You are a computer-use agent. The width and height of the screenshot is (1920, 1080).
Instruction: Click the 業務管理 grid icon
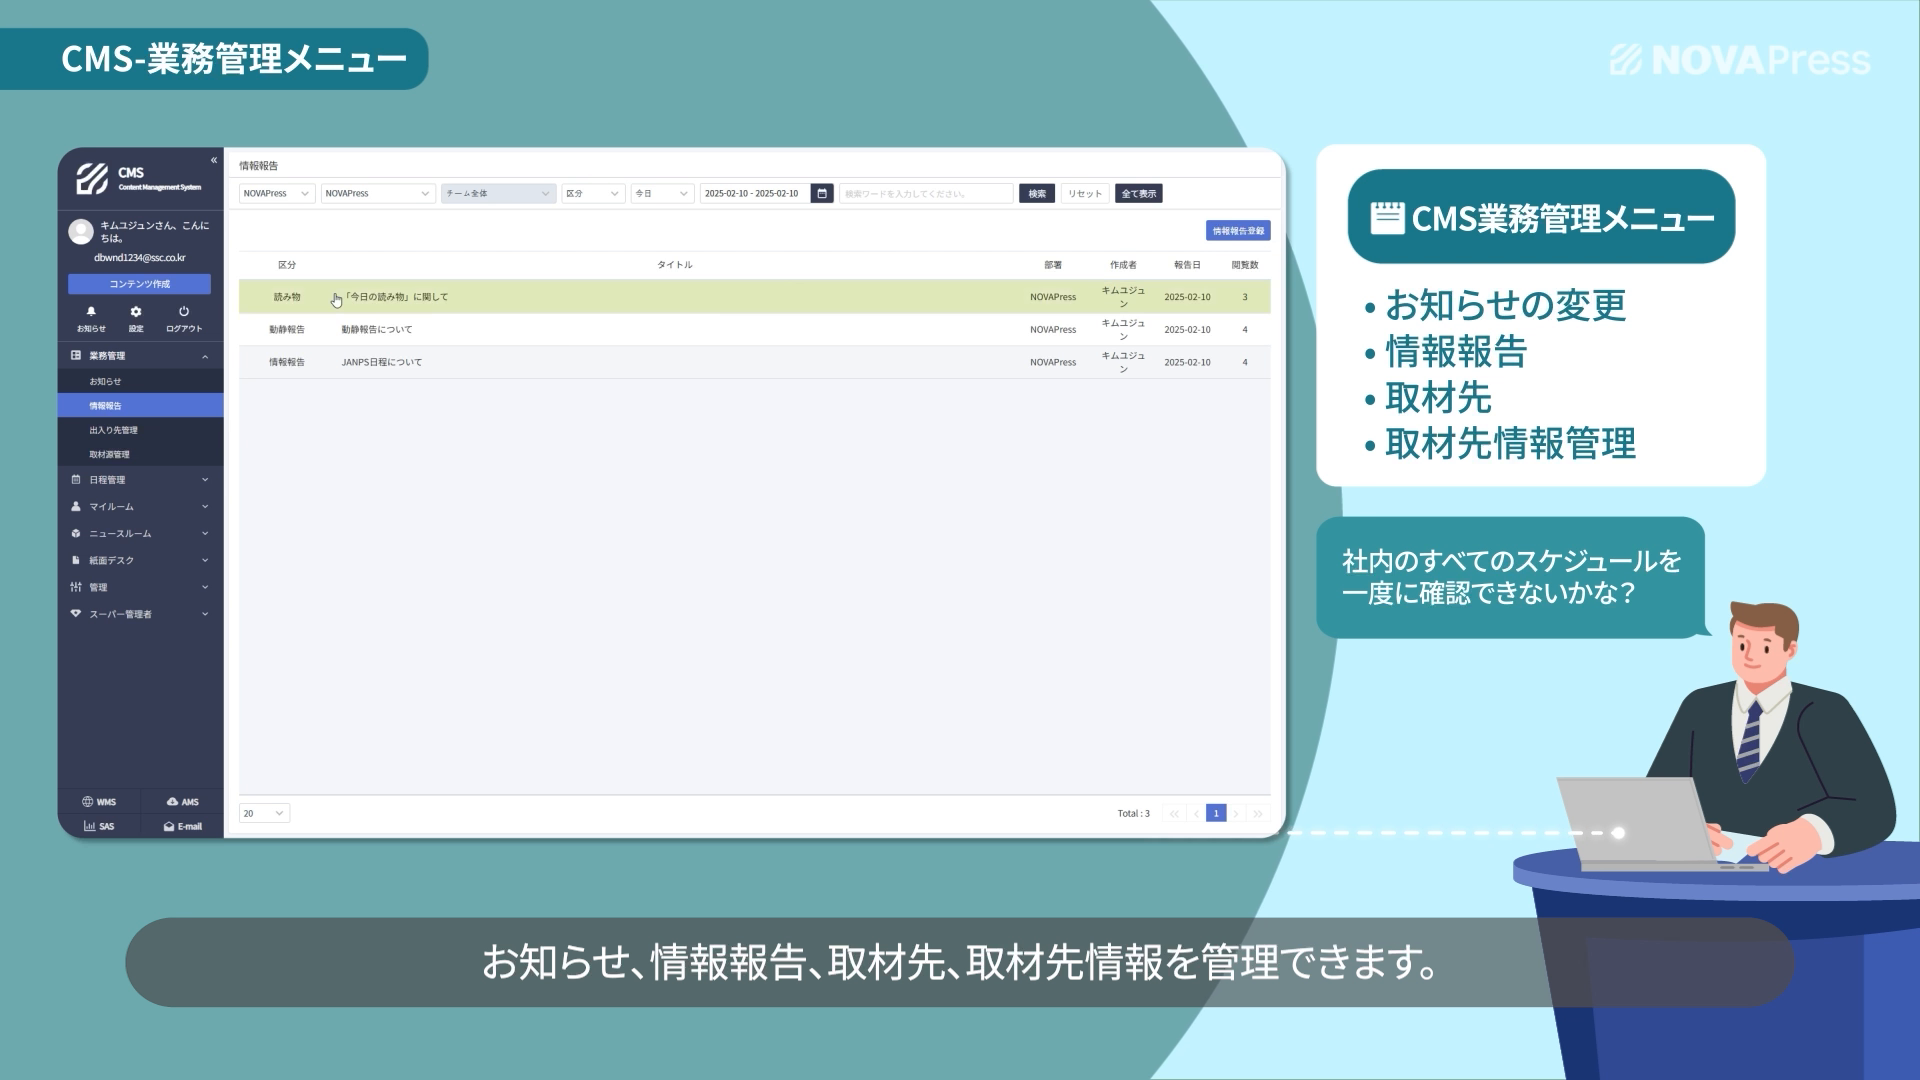point(76,355)
